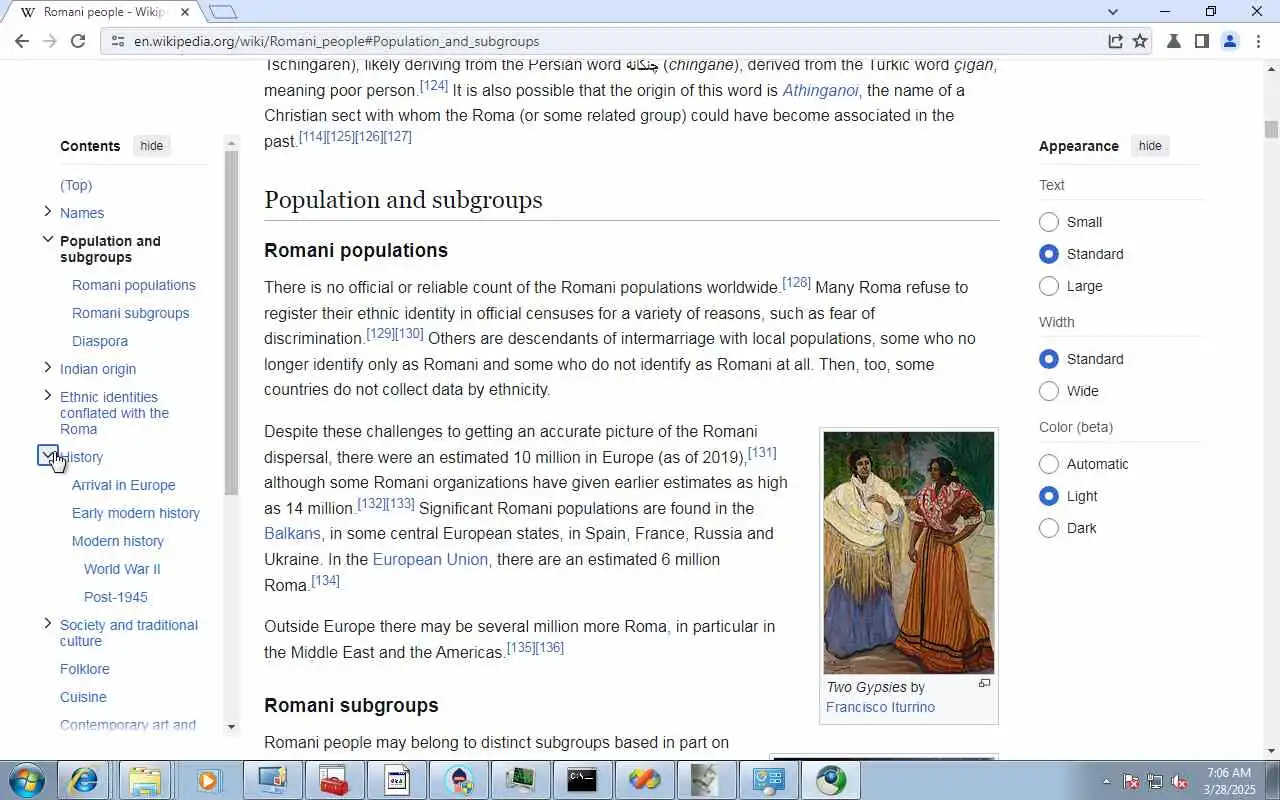1280x800 pixels.
Task: Go forward with the forward arrow
Action: click(50, 41)
